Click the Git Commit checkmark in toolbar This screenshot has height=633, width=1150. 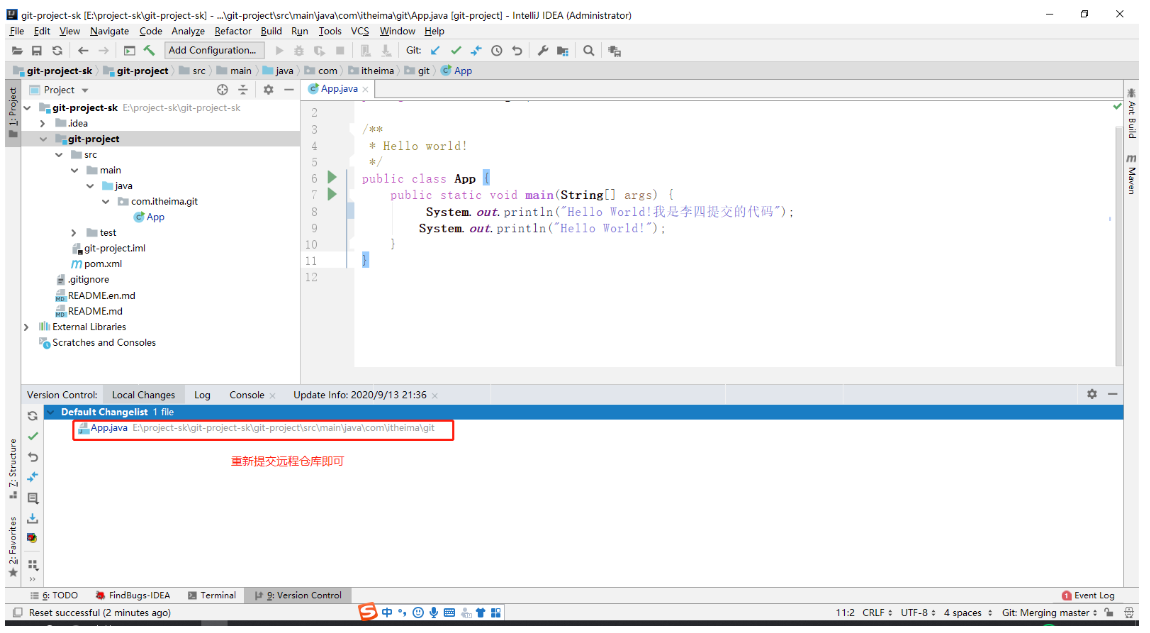tap(456, 51)
